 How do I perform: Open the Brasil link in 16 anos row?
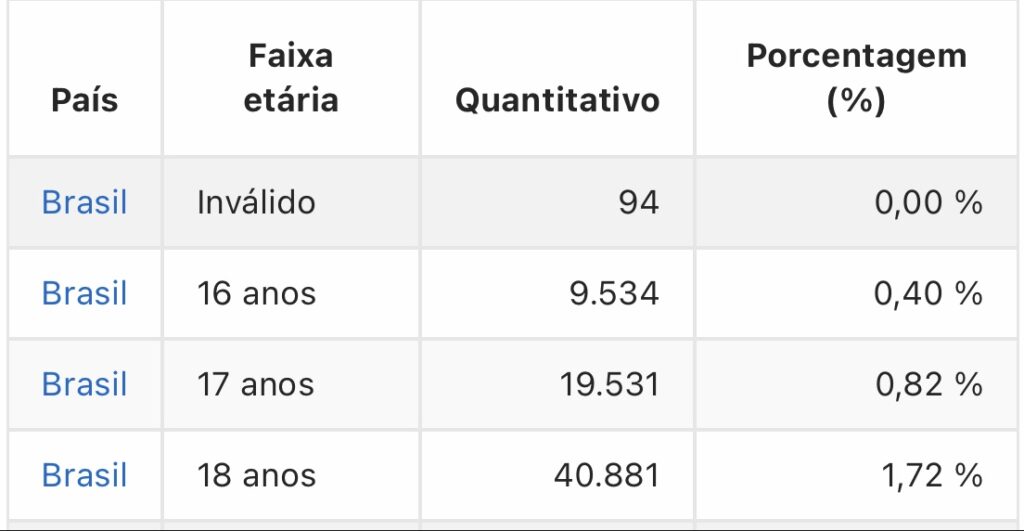pos(84,293)
